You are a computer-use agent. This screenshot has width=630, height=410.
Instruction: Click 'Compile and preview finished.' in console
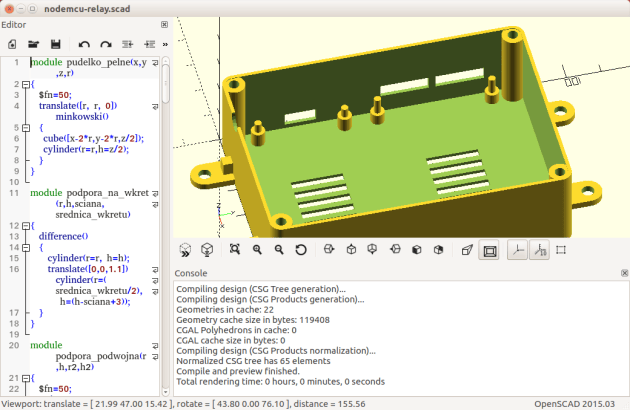click(x=238, y=371)
